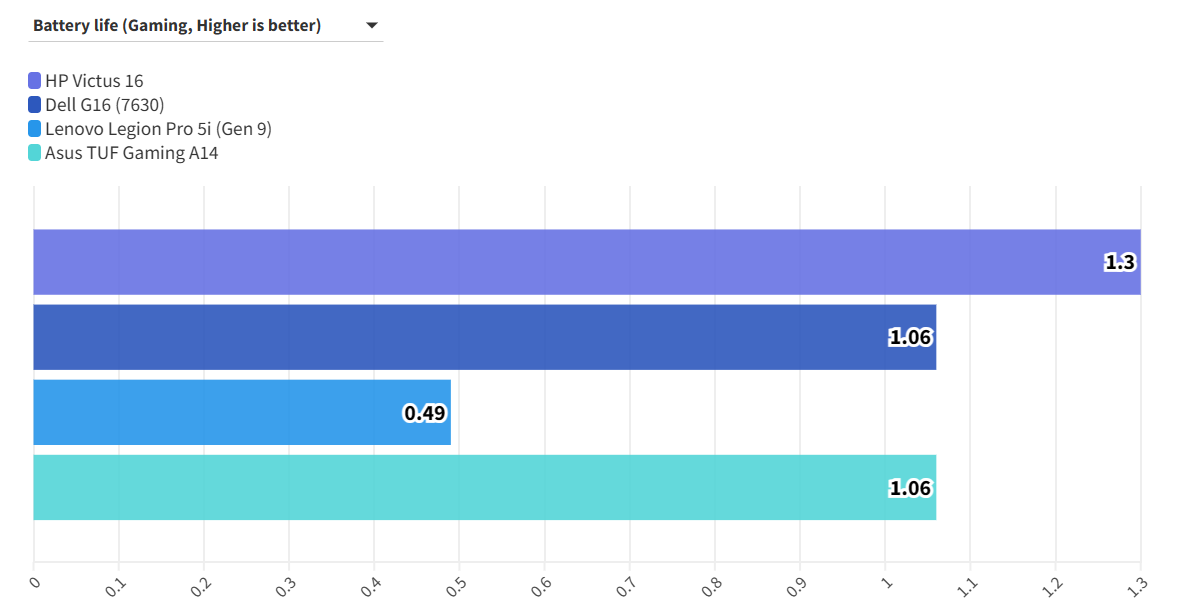Click the dropdown arrow caret
Image resolution: width=1180 pixels, height=614 pixels.
click(x=372, y=26)
